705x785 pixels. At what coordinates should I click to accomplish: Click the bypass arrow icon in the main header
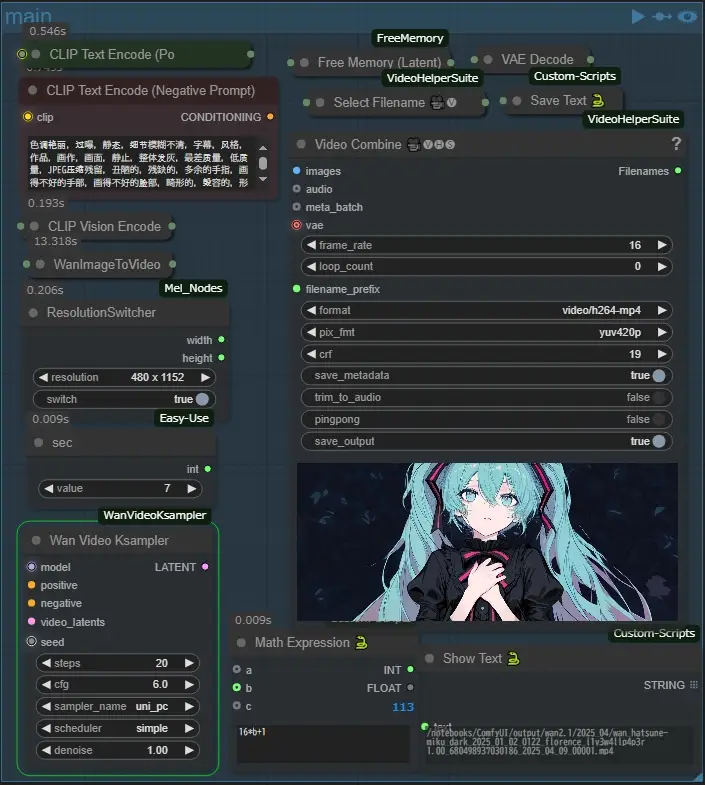(x=662, y=17)
